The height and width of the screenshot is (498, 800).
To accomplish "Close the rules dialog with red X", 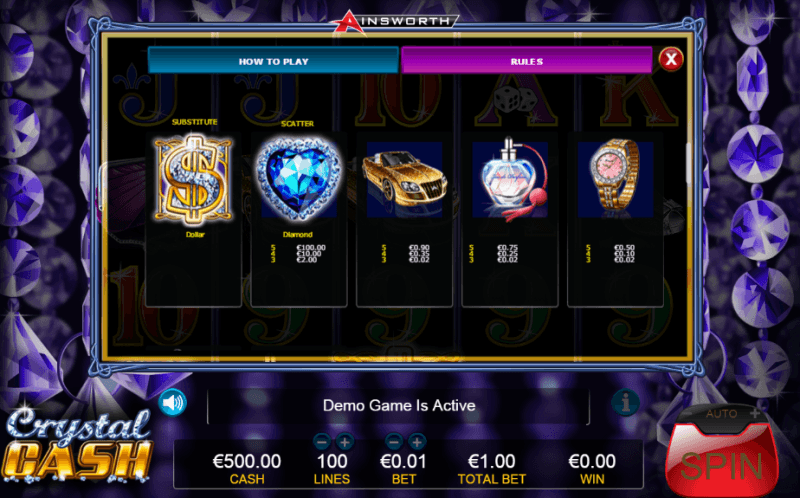I will point(671,59).
